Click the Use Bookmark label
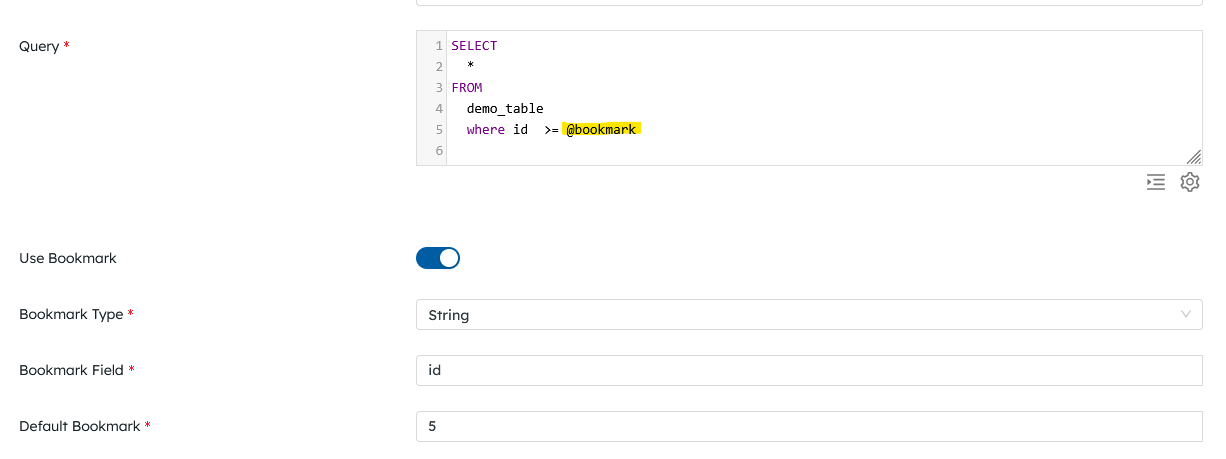1226x459 pixels. point(68,258)
